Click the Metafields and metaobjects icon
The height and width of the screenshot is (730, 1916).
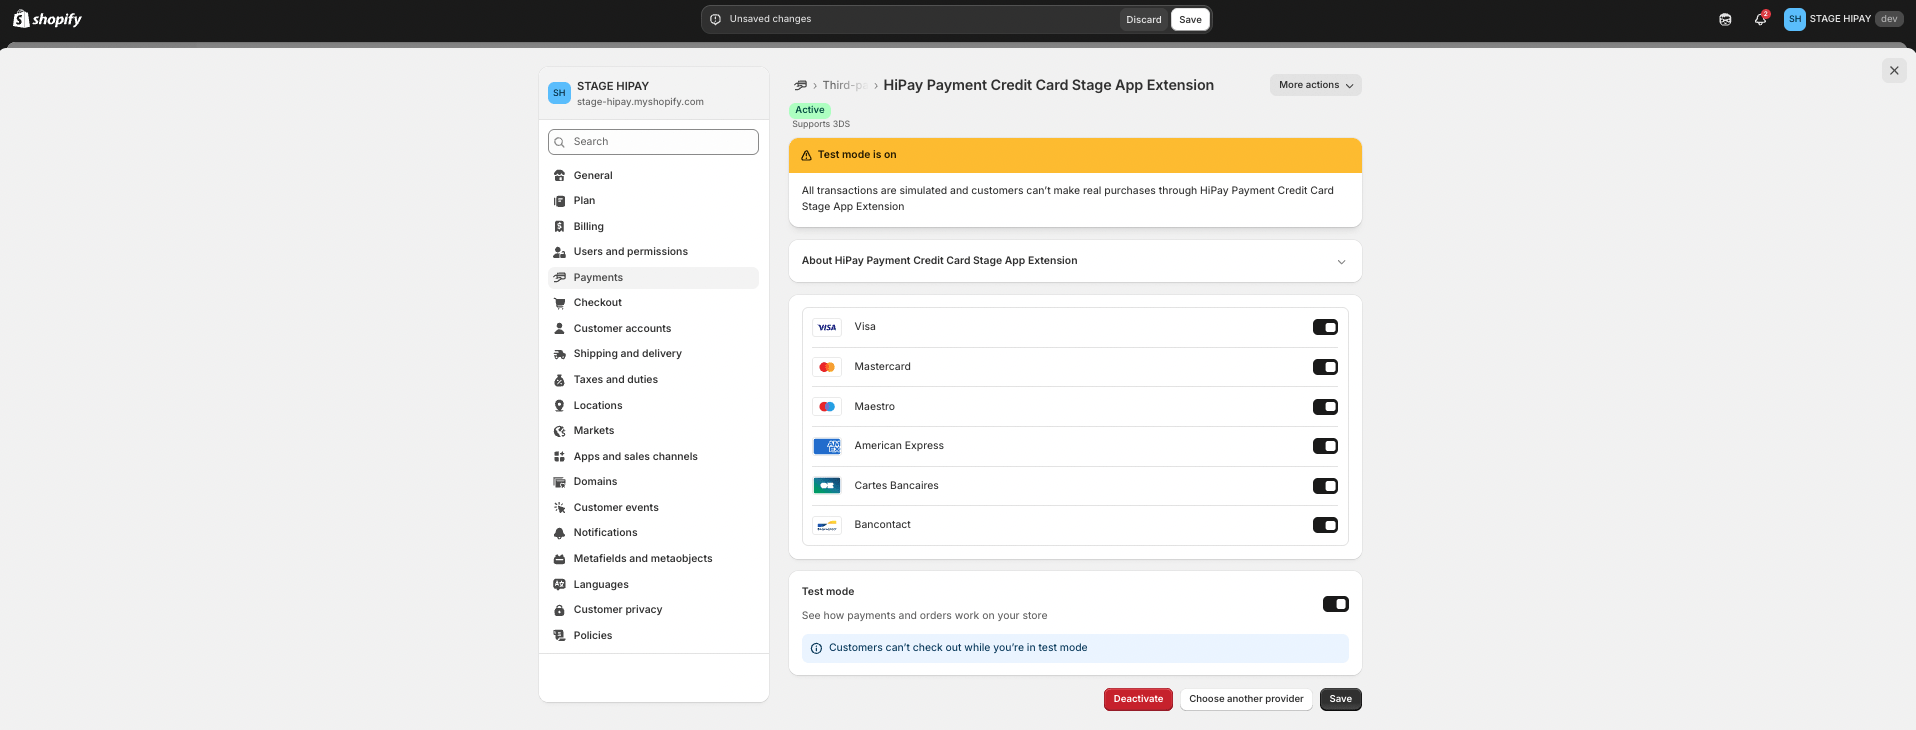(x=560, y=559)
